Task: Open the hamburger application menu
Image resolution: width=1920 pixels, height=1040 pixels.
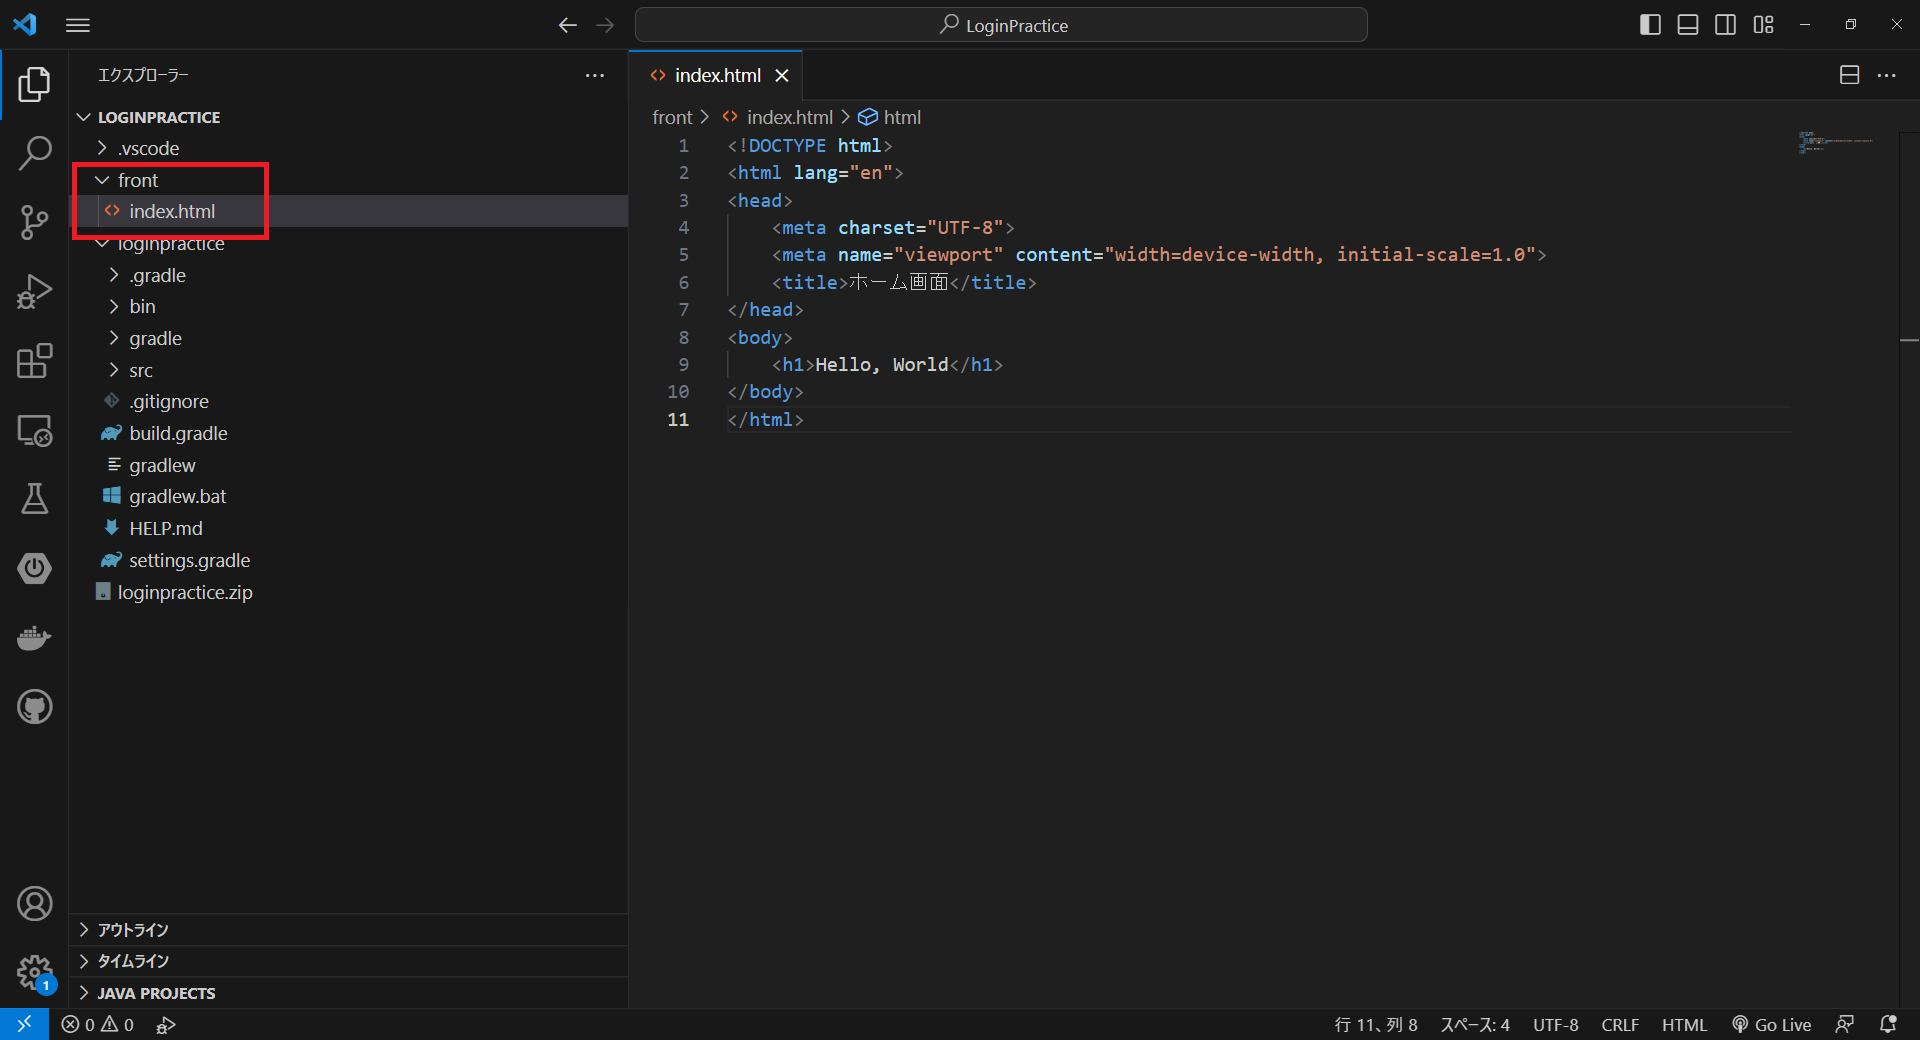Action: click(78, 25)
